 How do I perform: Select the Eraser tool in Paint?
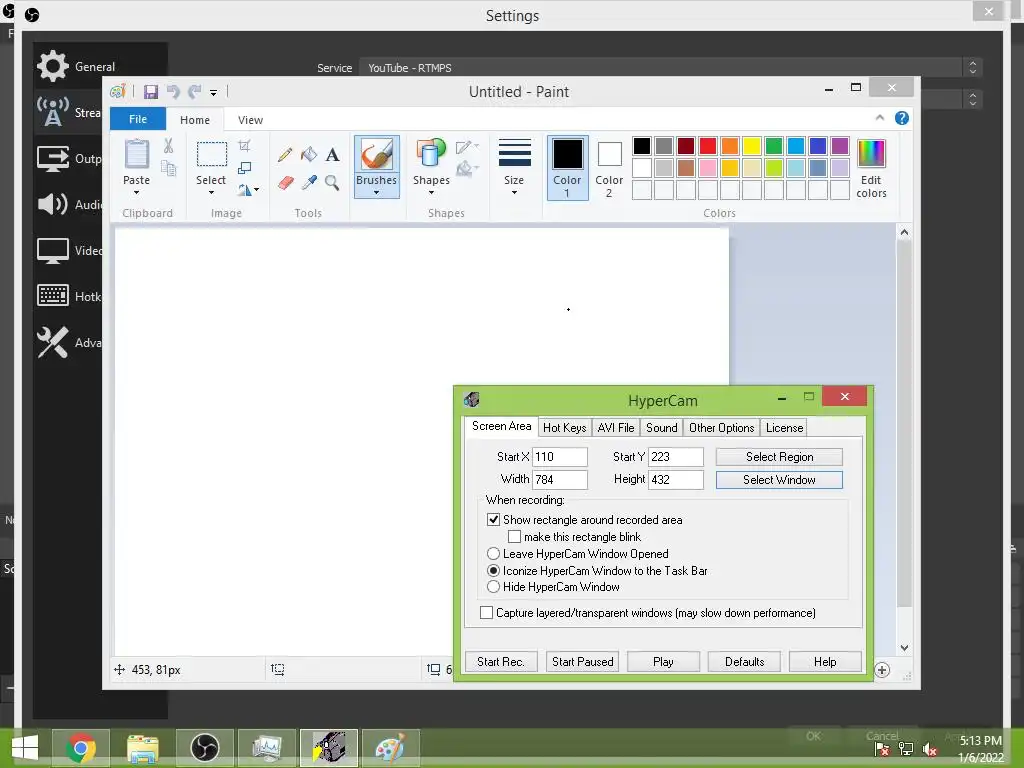coord(285,182)
